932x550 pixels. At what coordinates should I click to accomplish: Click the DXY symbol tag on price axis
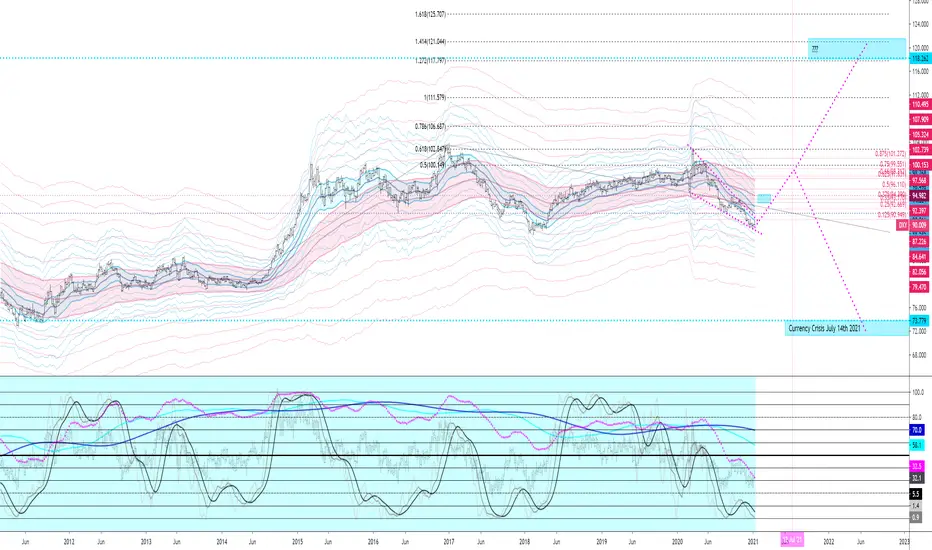902,225
